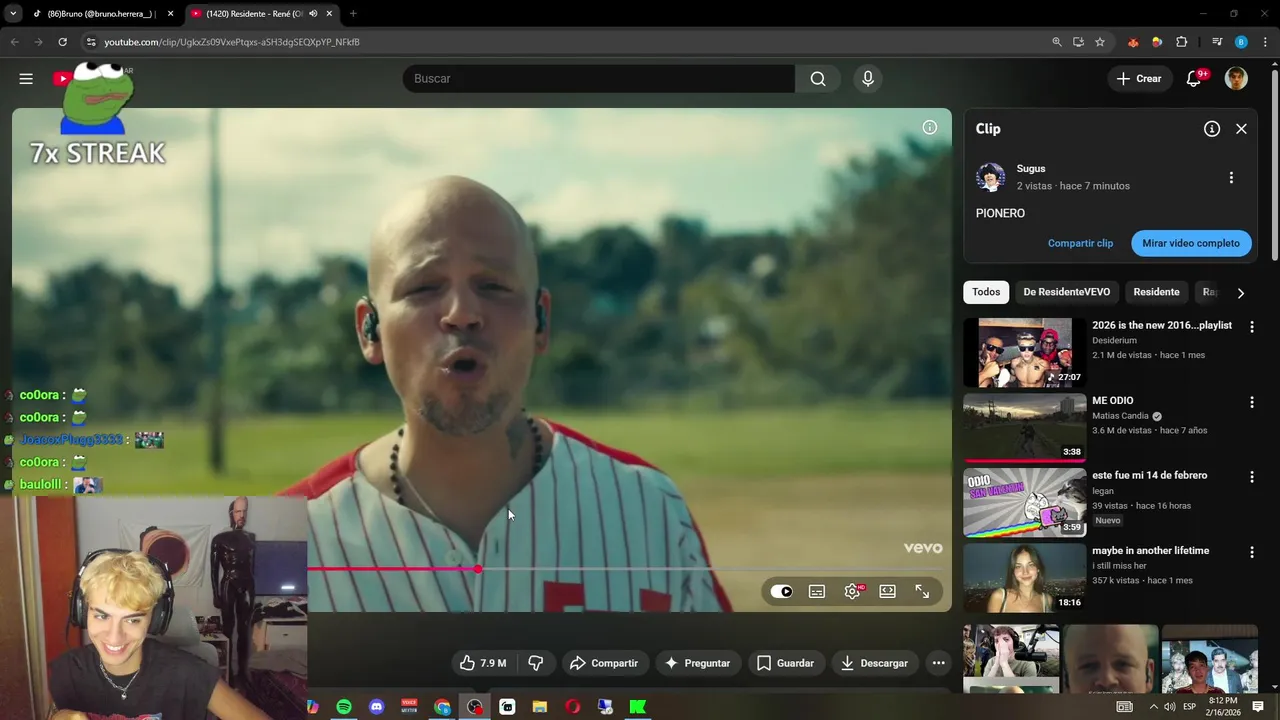Dislike the video
Image resolution: width=1280 pixels, height=720 pixels.
tap(535, 663)
